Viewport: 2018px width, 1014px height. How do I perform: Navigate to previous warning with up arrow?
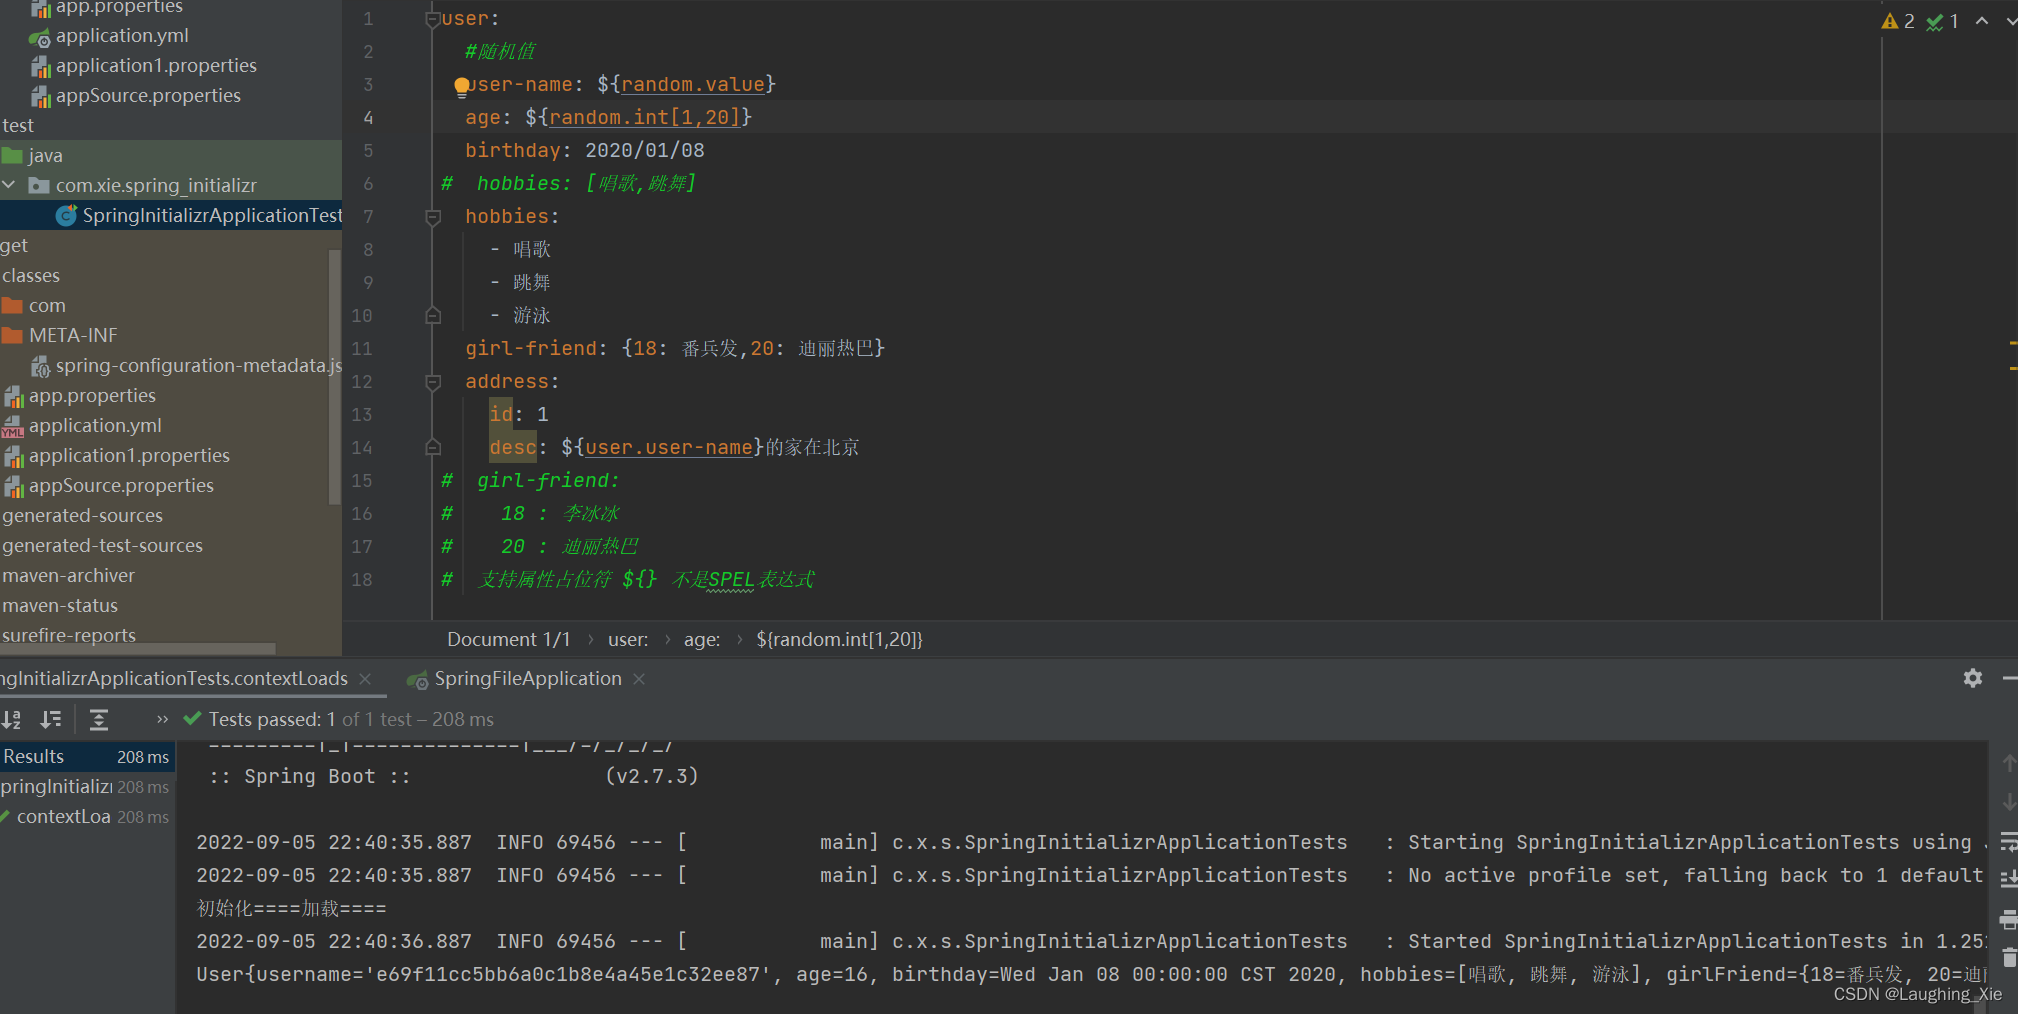coord(1983,20)
